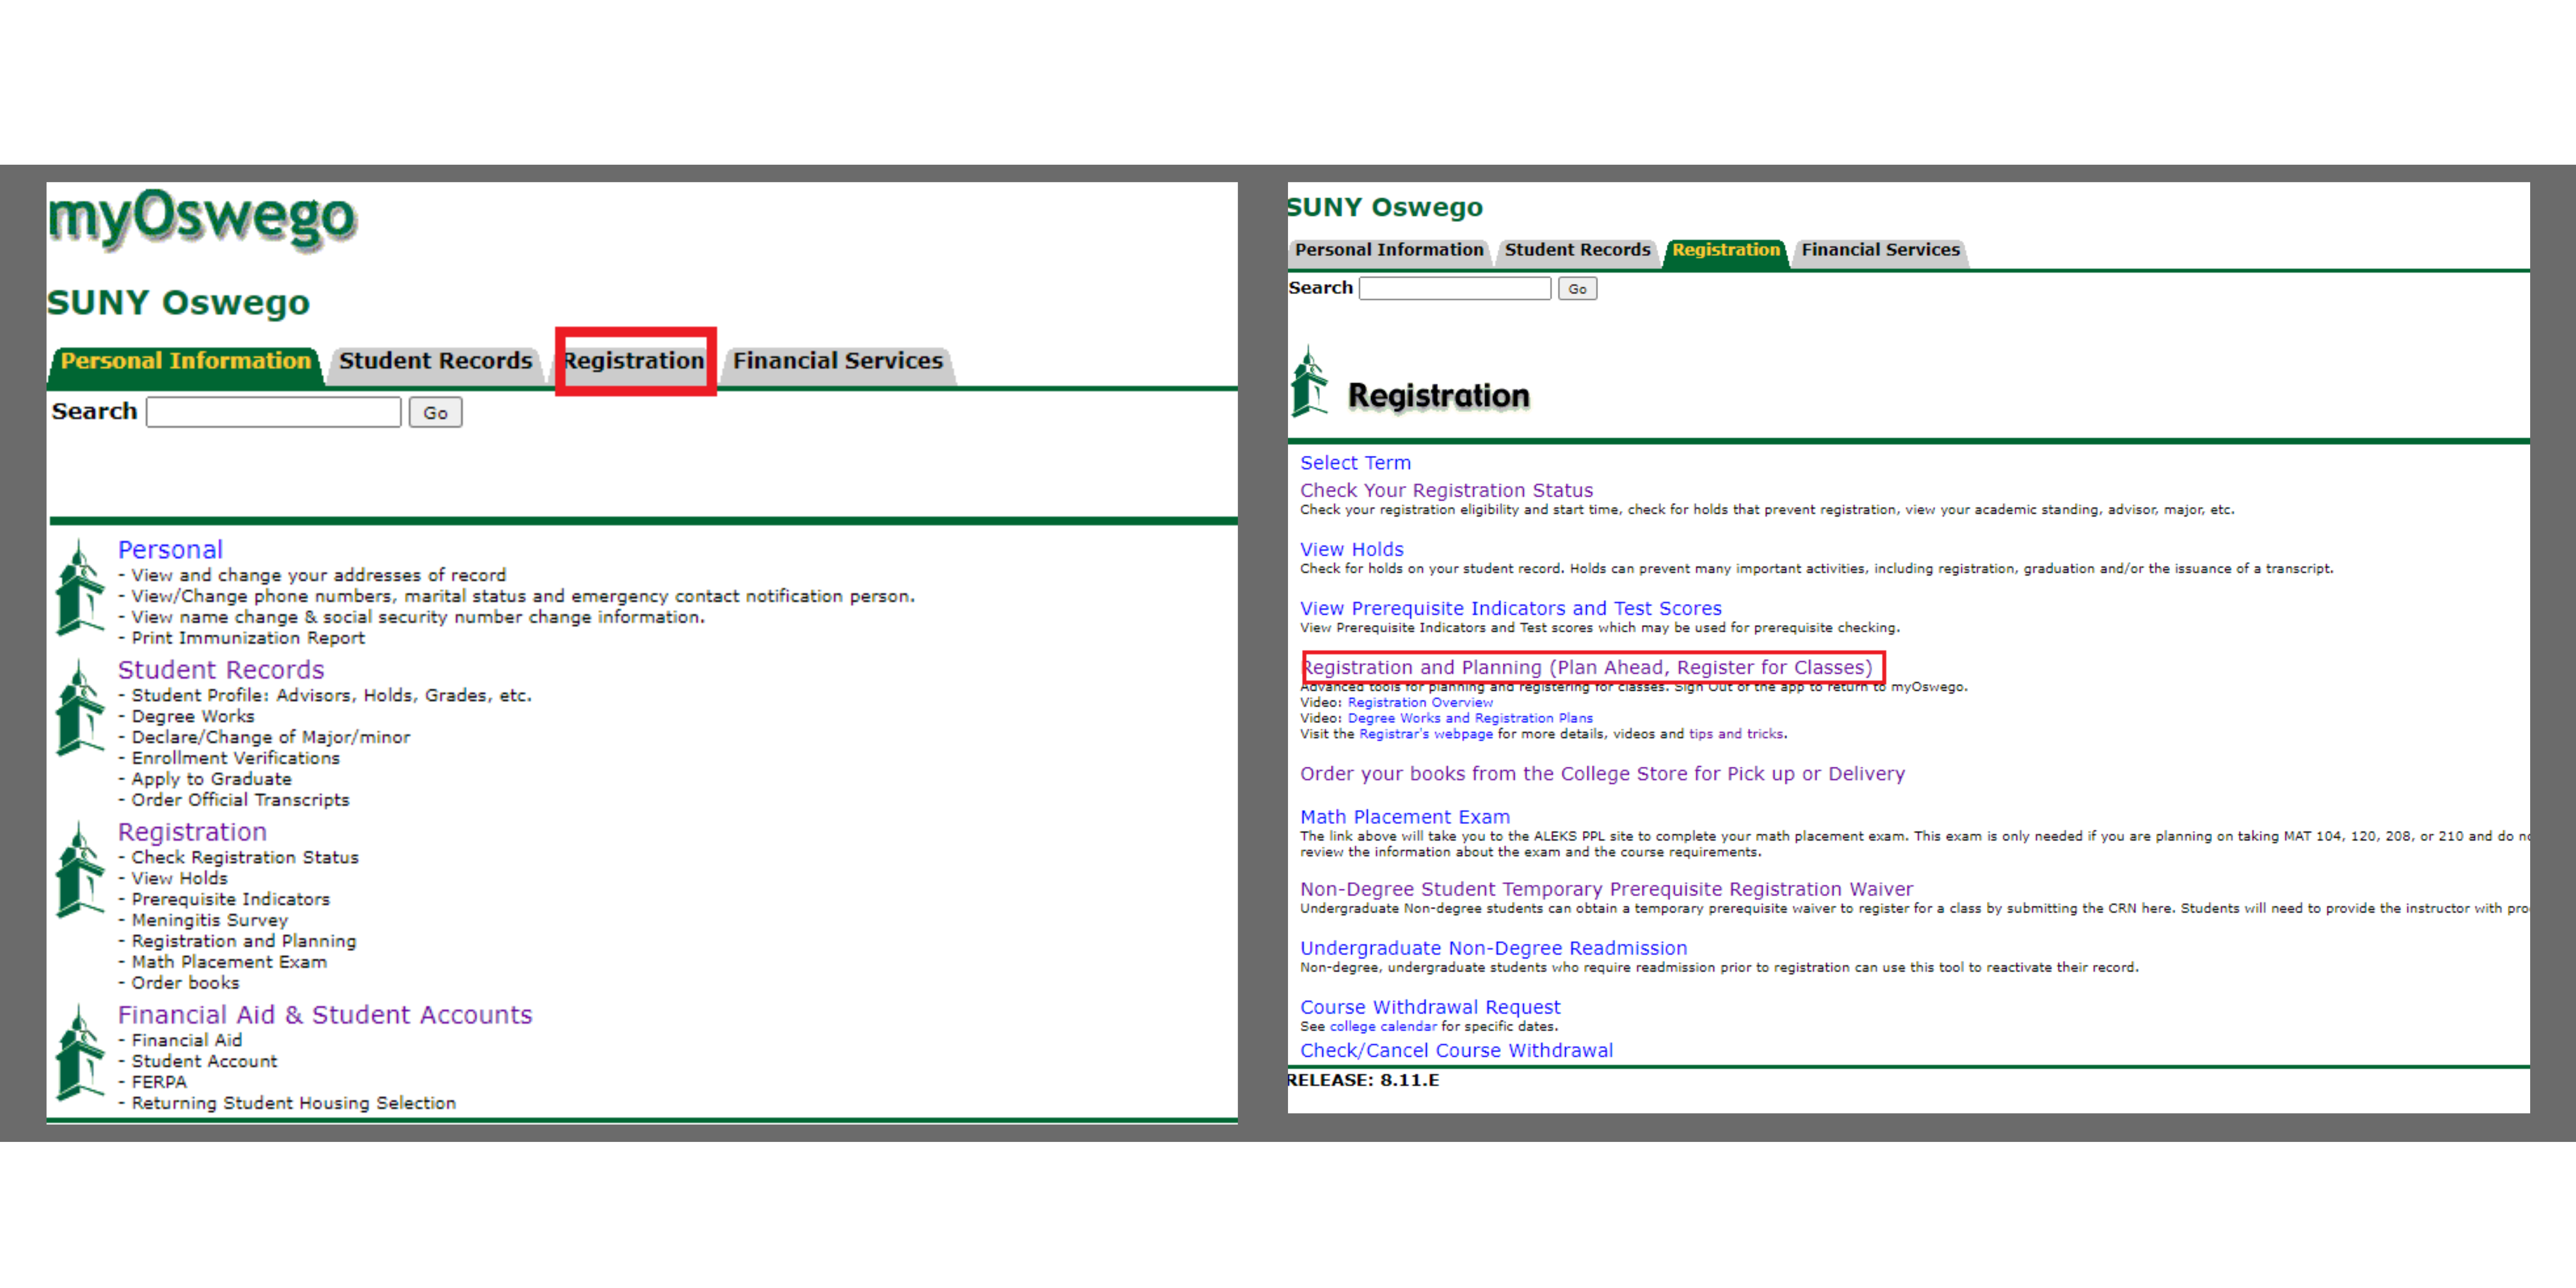Open the Registration Overview video link
The width and height of the screenshot is (2576, 1288).
(x=1420, y=702)
